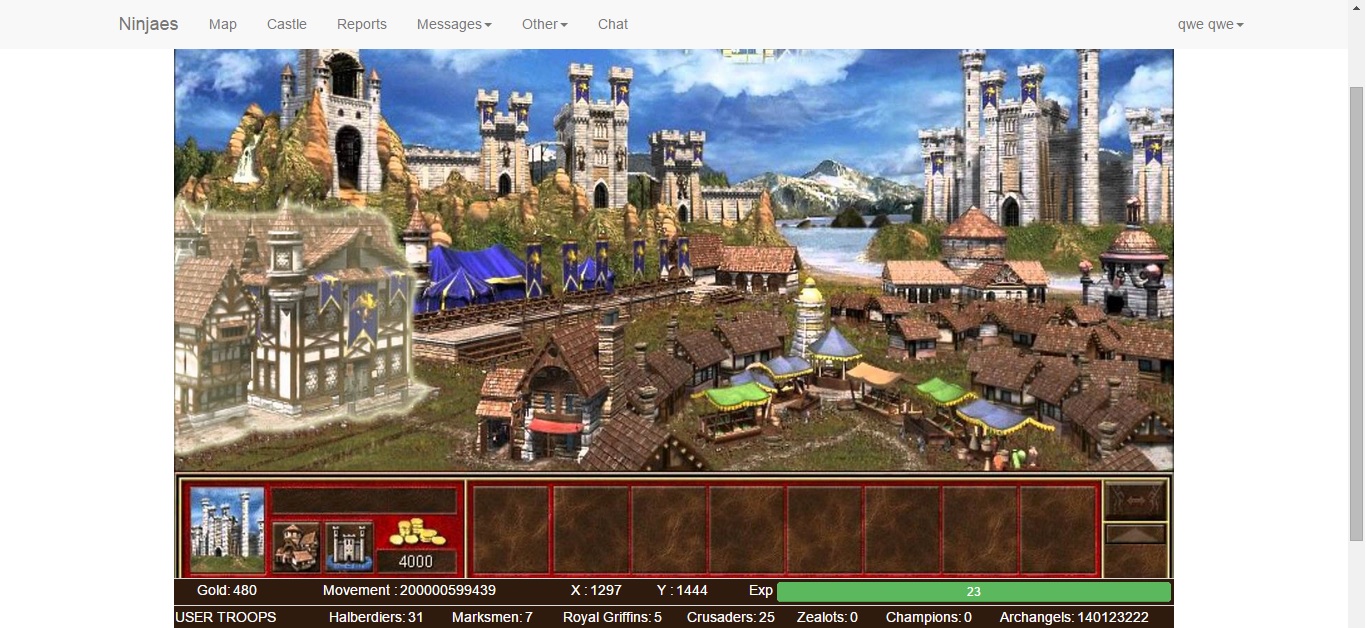Click the village hall icon in panel
1366x628 pixels.
coord(296,546)
